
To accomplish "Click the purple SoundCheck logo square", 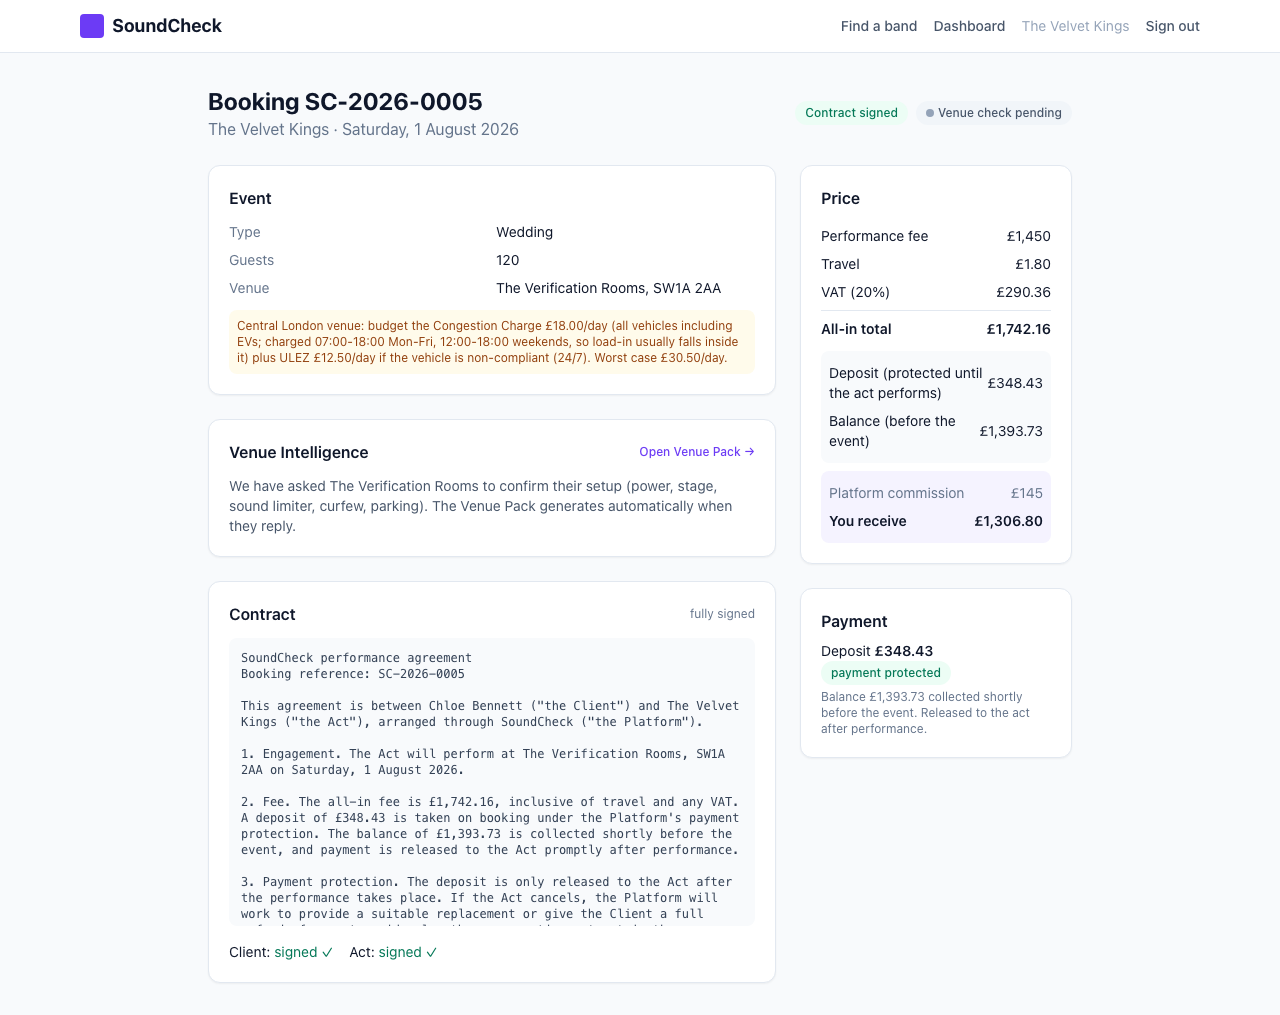I will coord(92,26).
